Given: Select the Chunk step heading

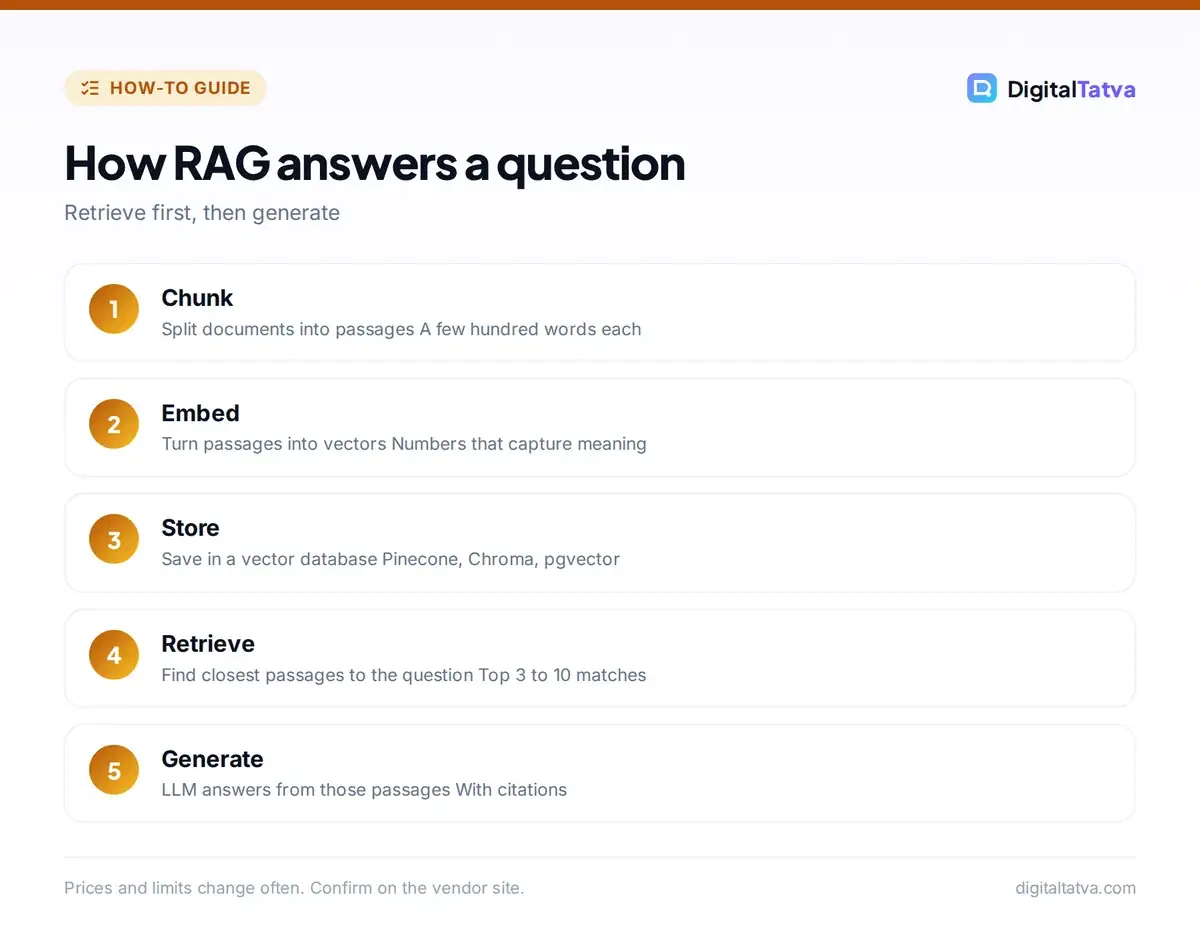Looking at the screenshot, I should pyautogui.click(x=197, y=298).
